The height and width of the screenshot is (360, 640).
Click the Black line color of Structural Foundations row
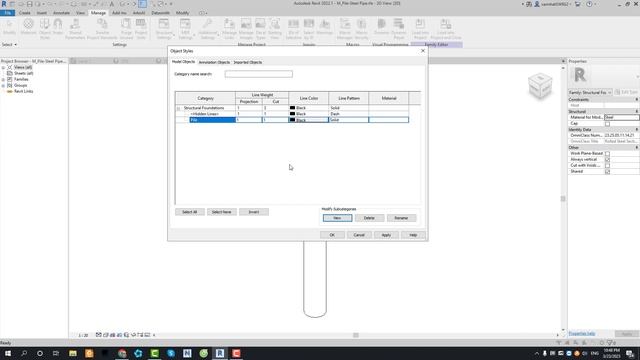pos(309,108)
